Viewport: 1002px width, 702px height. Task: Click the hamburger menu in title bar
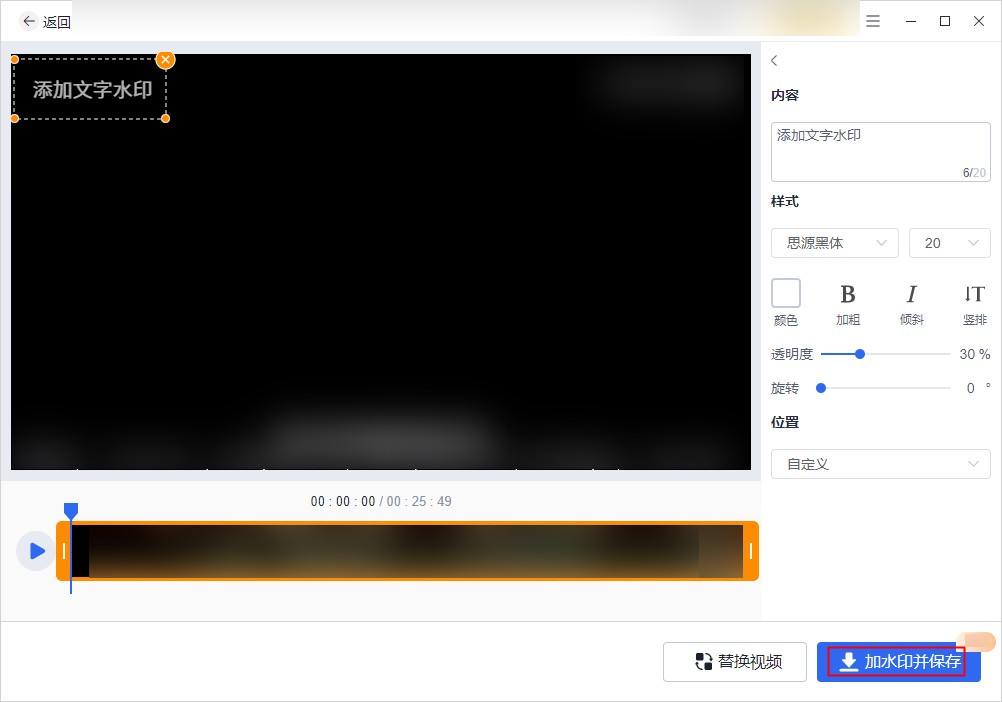872,20
